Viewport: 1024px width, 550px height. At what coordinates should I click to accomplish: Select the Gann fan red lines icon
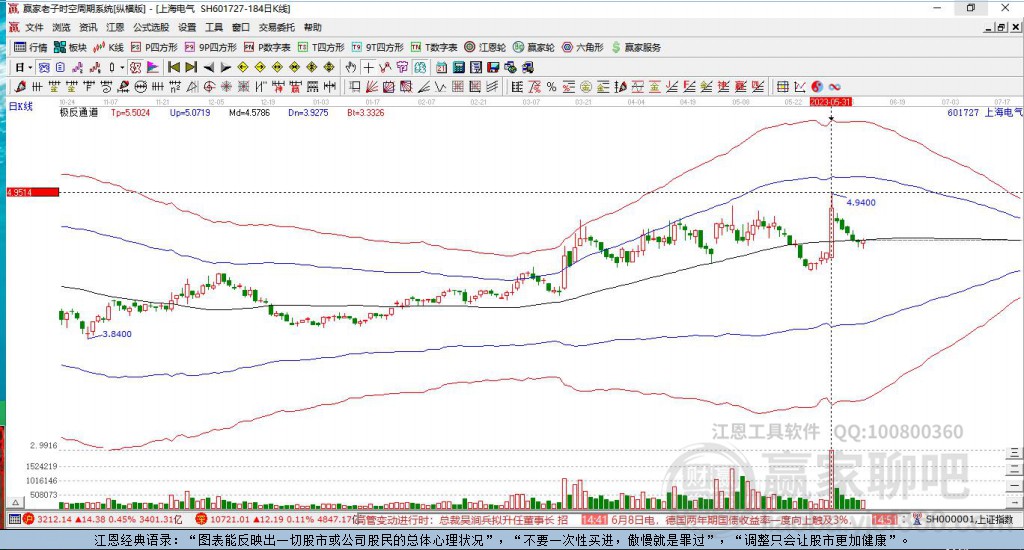coord(372,86)
